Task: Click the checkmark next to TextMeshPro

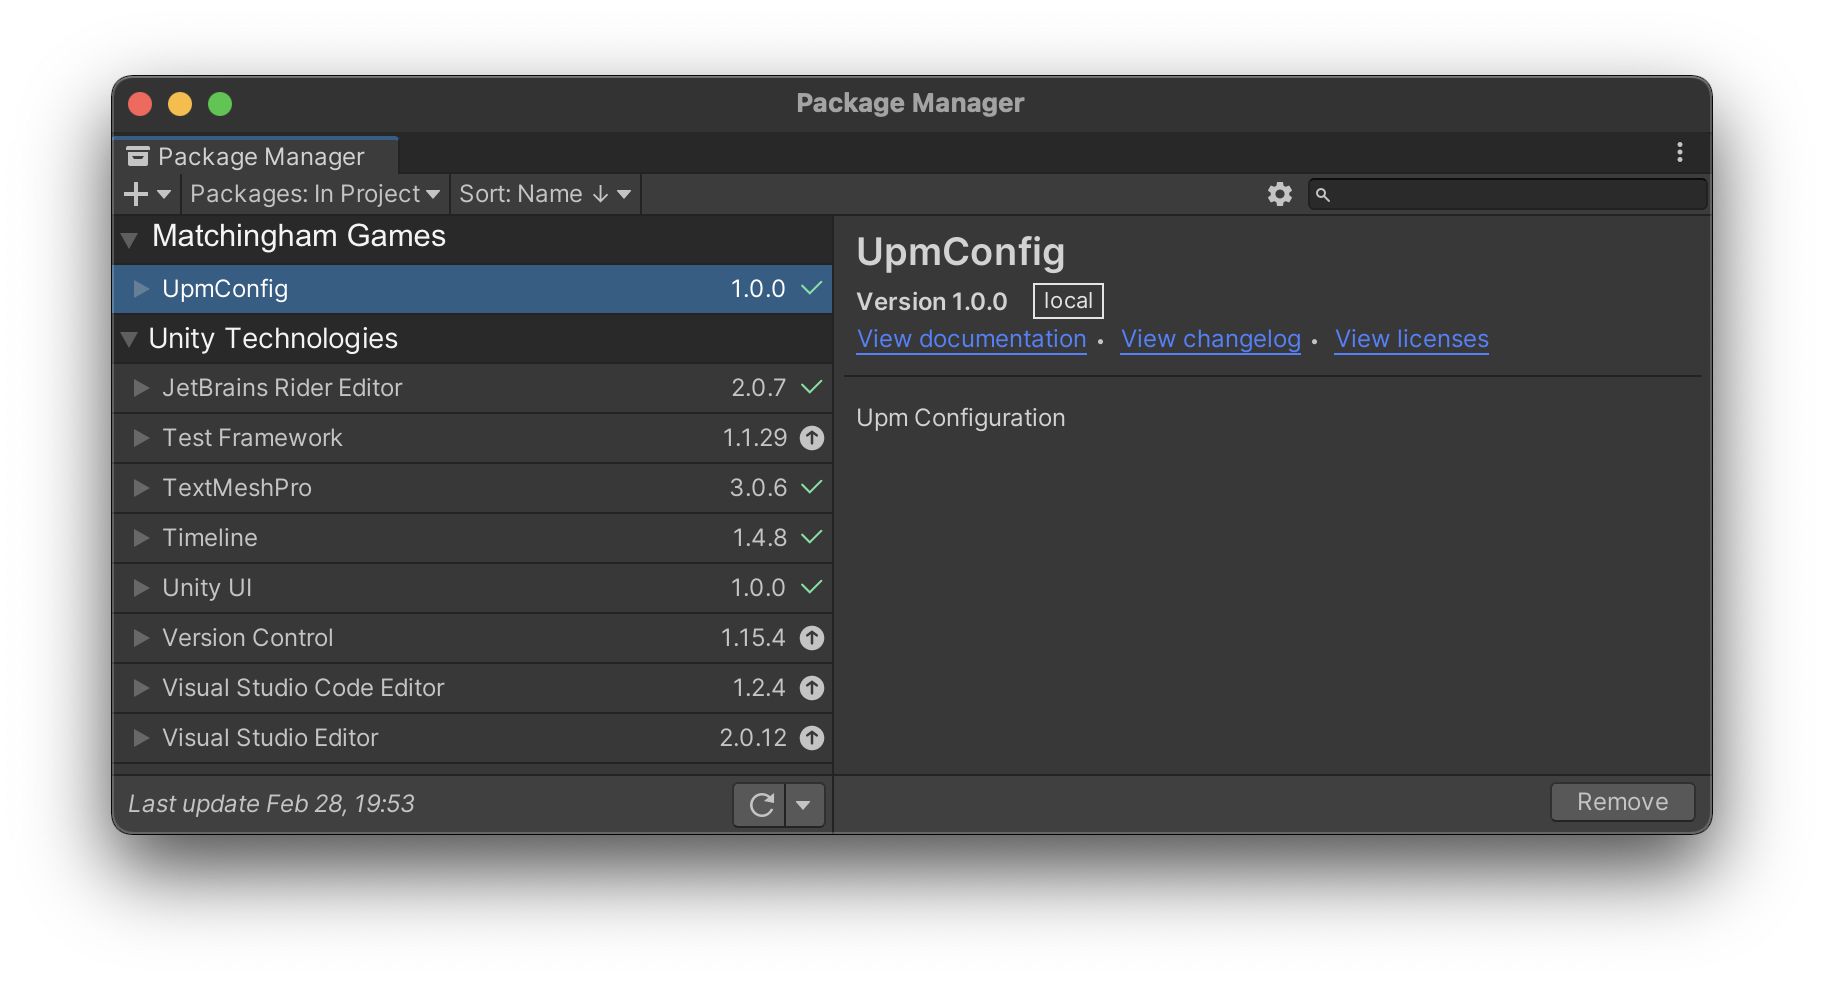Action: (812, 487)
